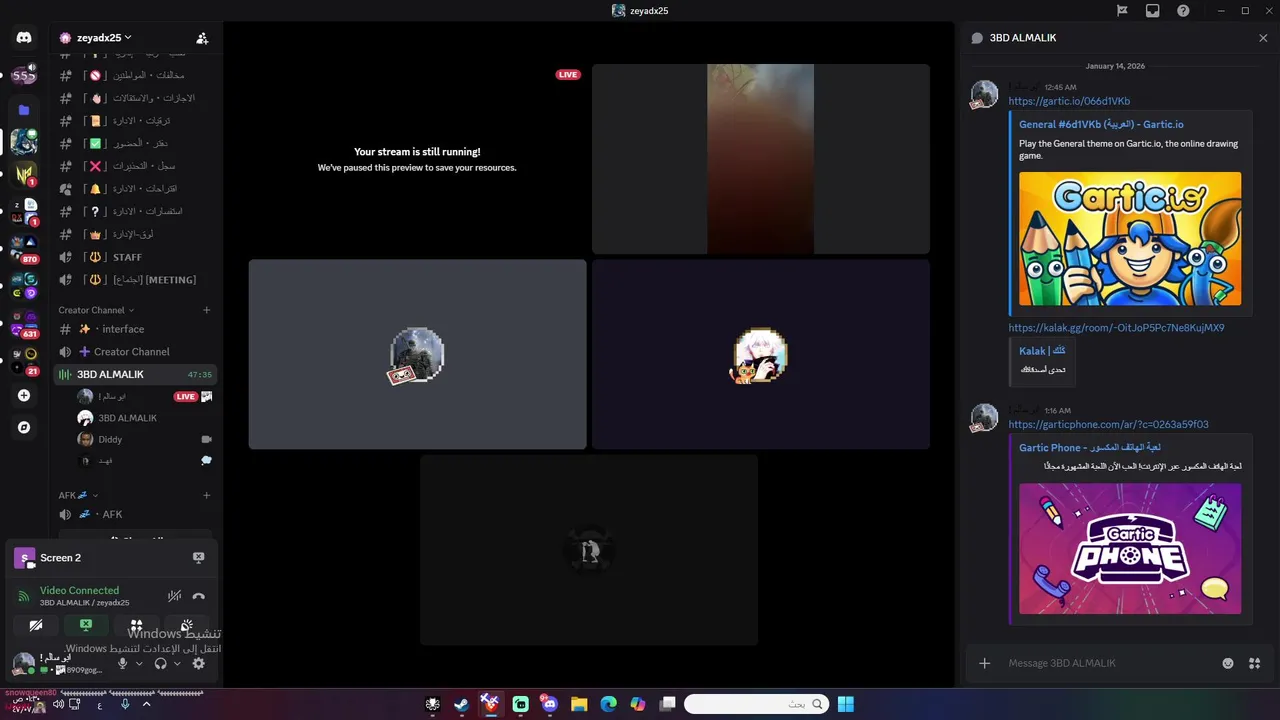Toggle camera in voice panel
This screenshot has height=720, width=1280.
(x=36, y=625)
